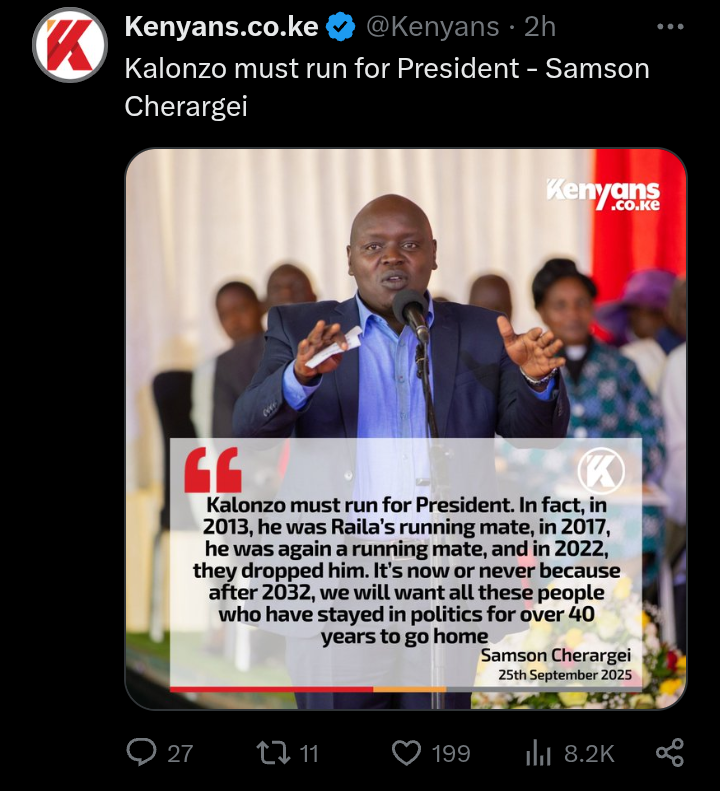Click the red quotation marks graphic
The width and height of the screenshot is (720, 791).
click(213, 470)
